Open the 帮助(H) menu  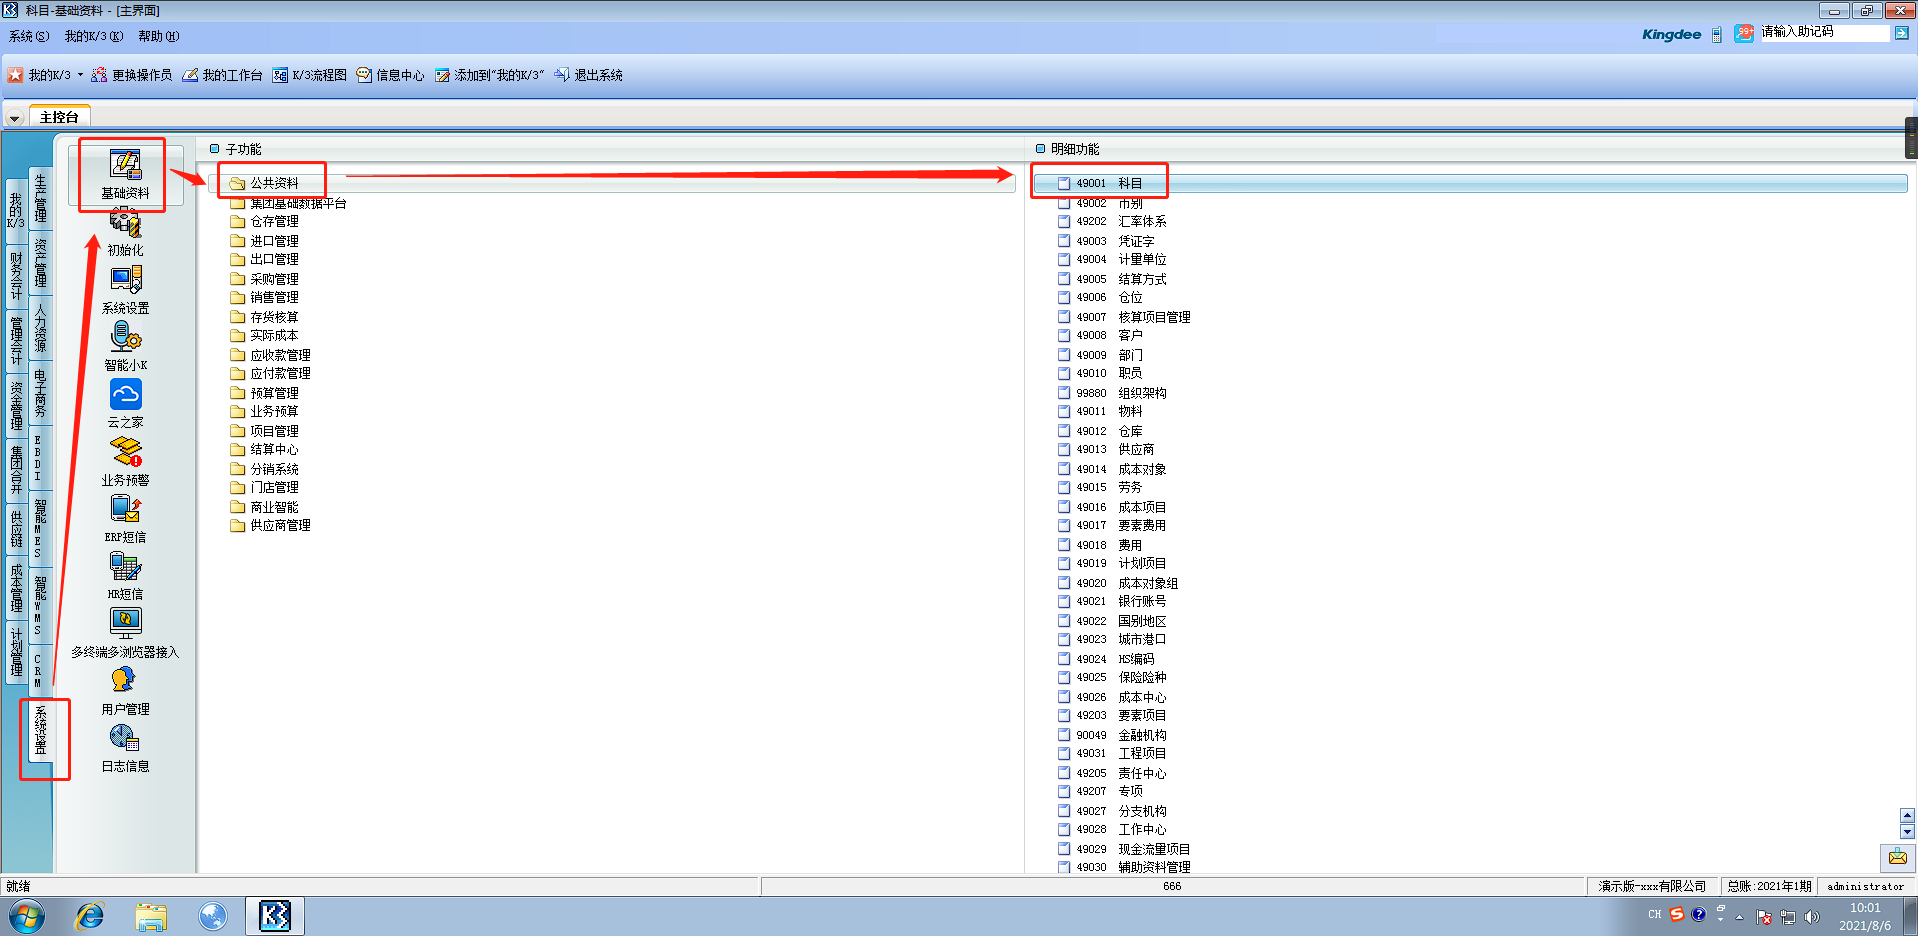159,36
